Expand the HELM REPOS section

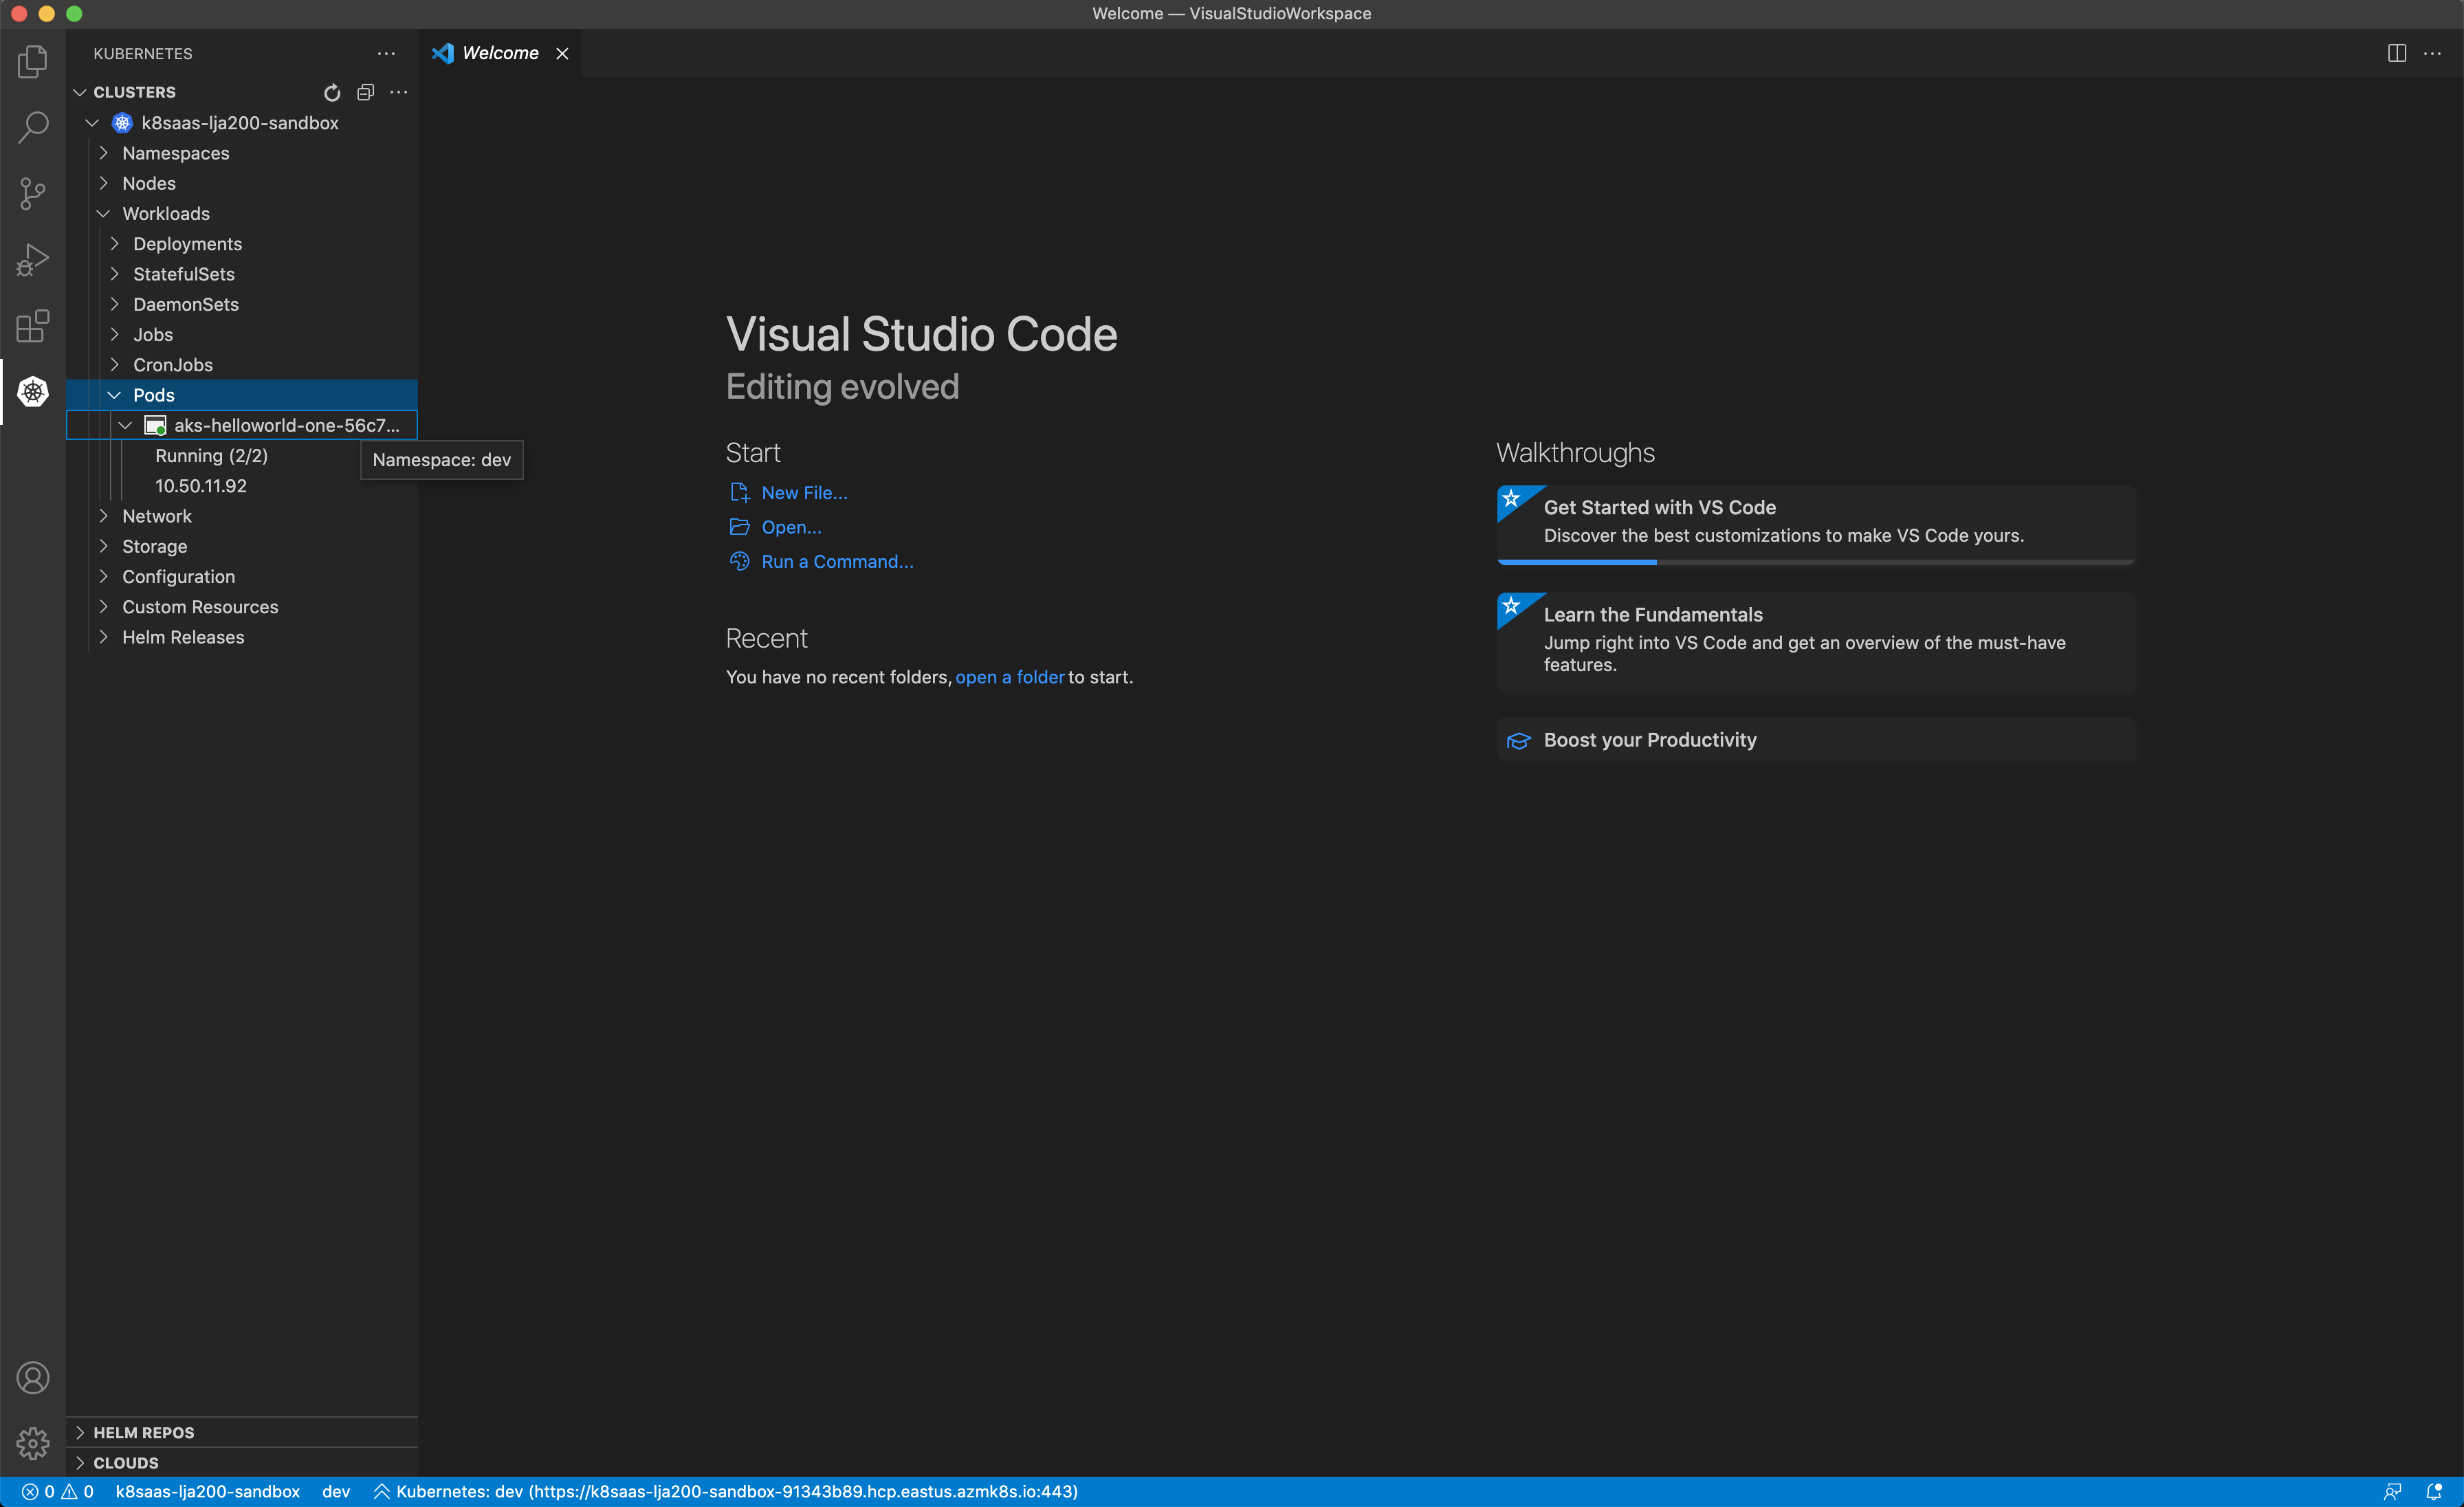[x=242, y=1432]
